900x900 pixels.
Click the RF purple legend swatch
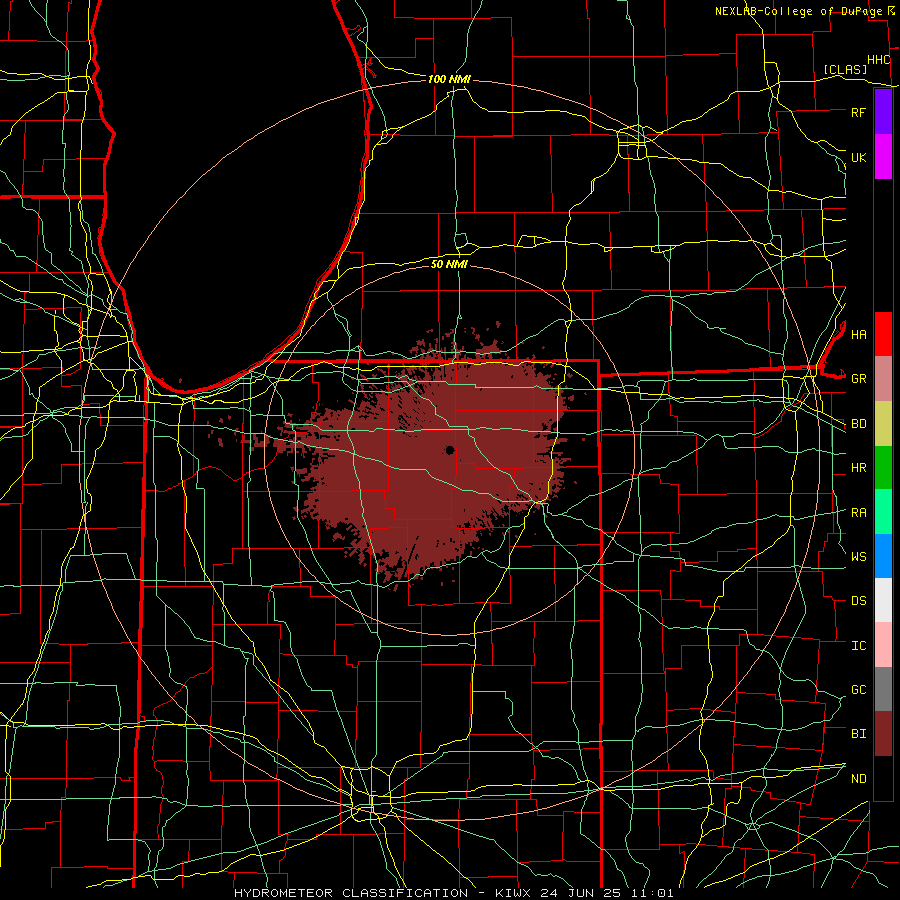click(x=883, y=112)
